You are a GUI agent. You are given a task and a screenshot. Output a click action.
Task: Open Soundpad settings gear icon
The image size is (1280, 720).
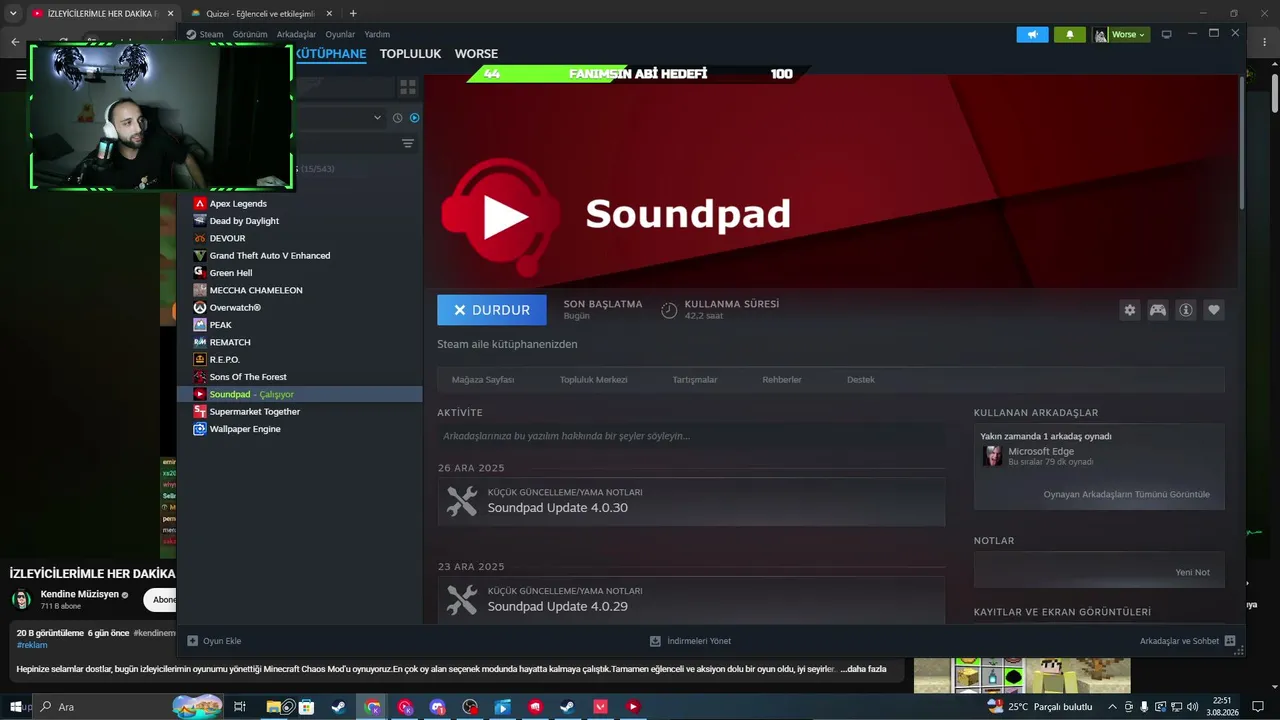[x=1130, y=310]
